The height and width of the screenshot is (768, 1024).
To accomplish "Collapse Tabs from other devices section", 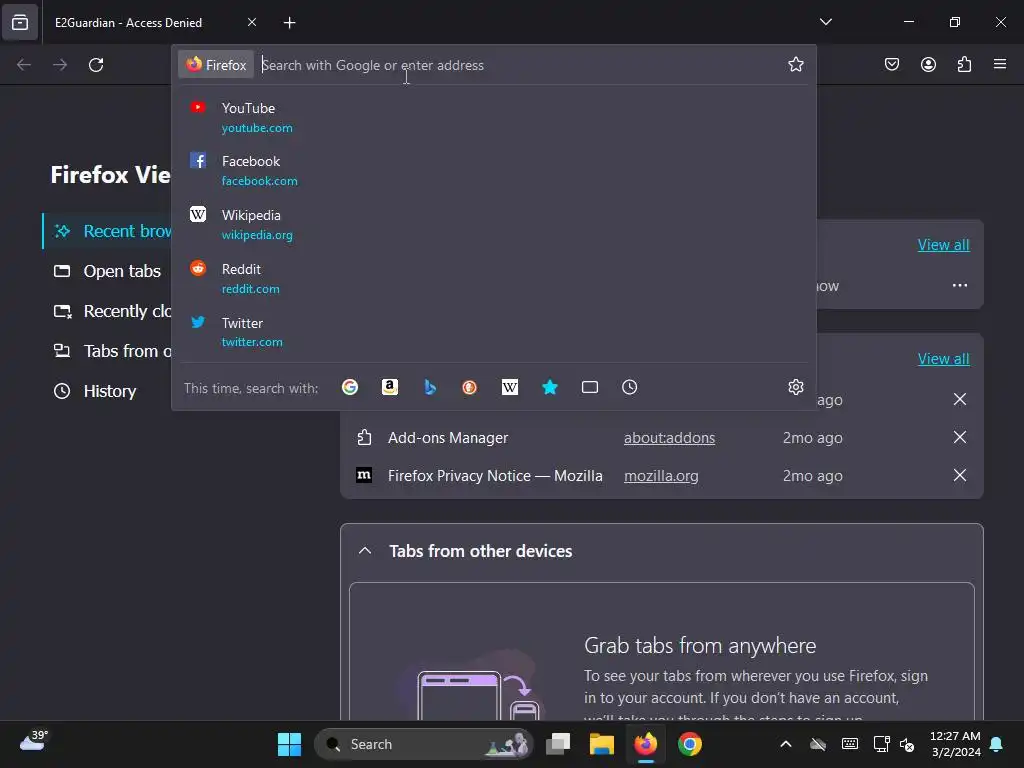I will click(365, 551).
